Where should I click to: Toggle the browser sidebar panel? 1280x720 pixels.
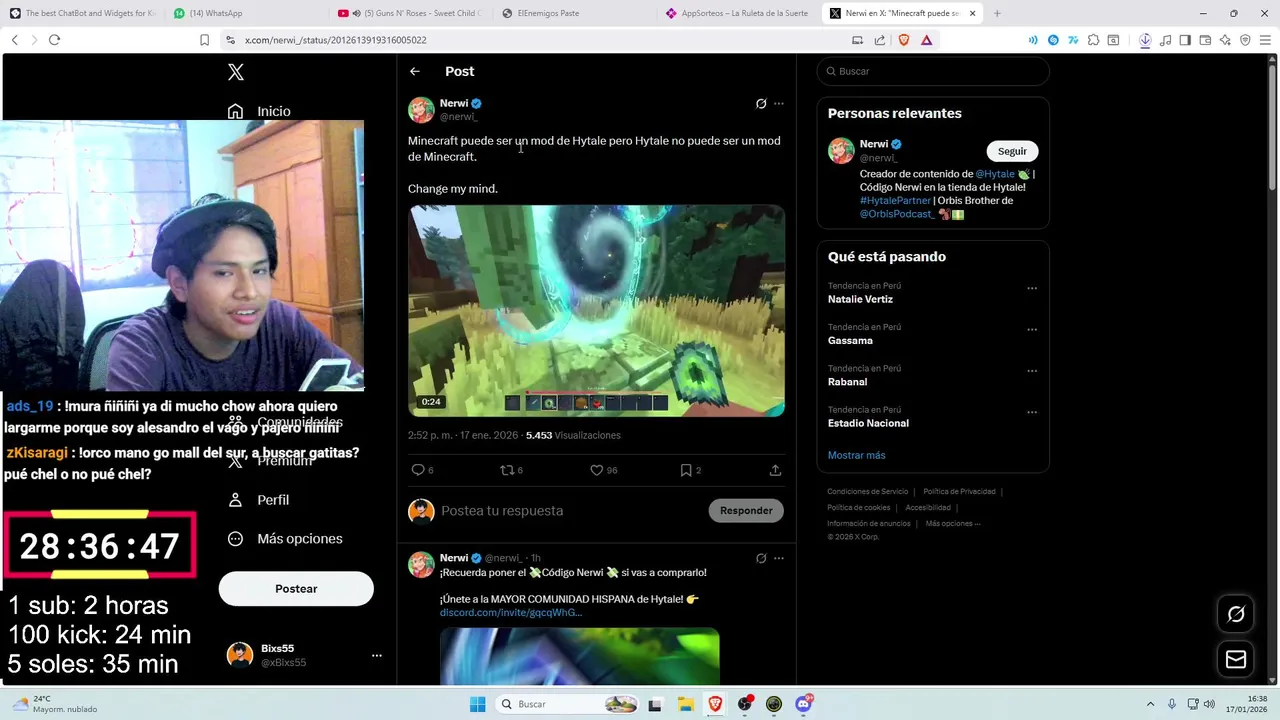pyautogui.click(x=1185, y=40)
